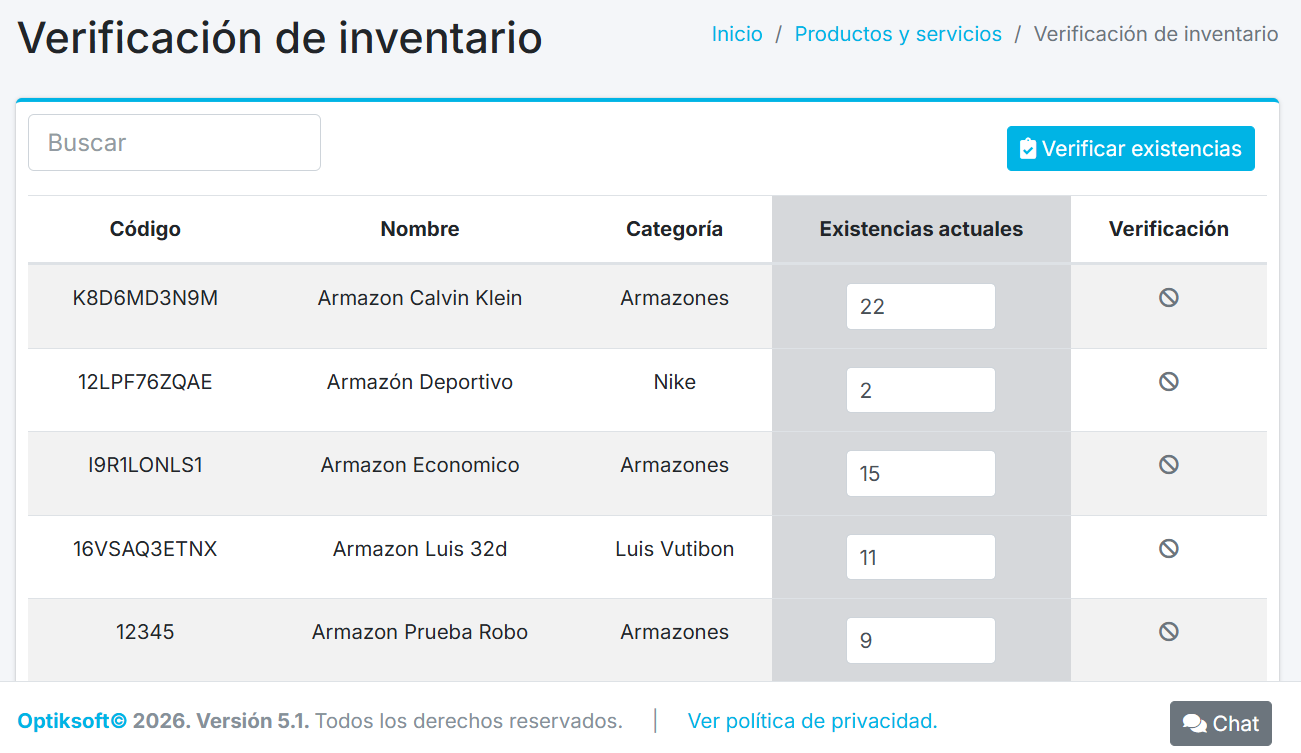Image resolution: width=1301 pixels, height=753 pixels.
Task: Open Productos y servicios breadcrumb link
Action: click(x=898, y=34)
